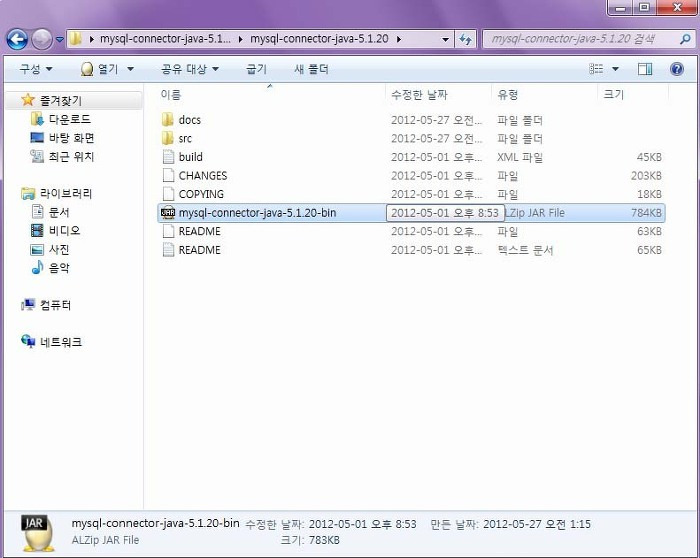Select 네트워크 in navigation pane
Viewport: 700px width, 558px height.
pos(61,342)
